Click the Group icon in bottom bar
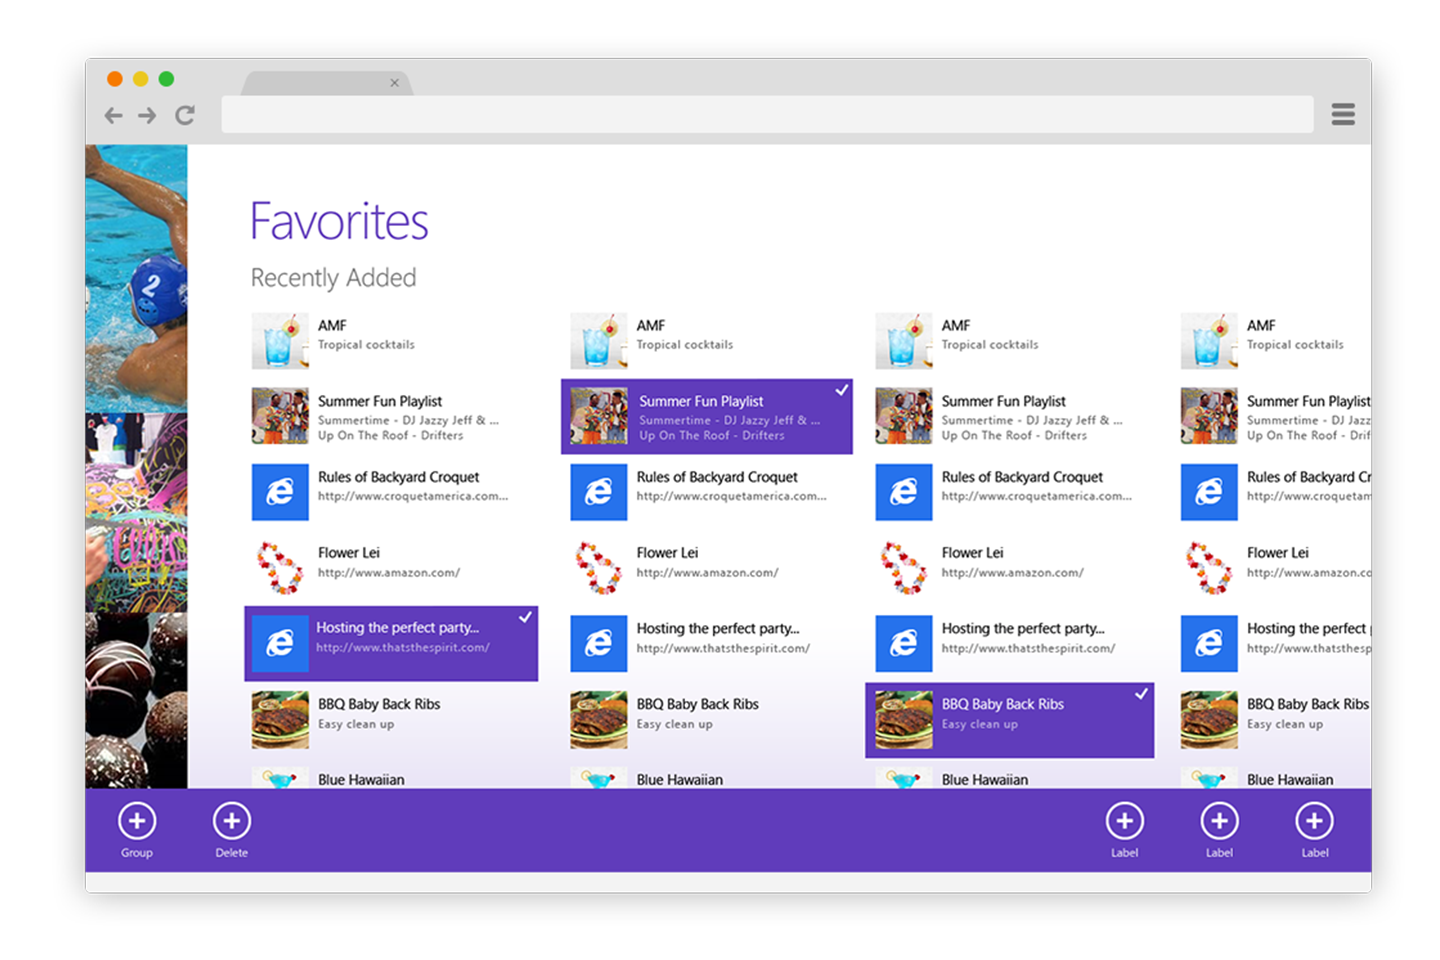The height and width of the screenshot is (960, 1440). pos(137,821)
